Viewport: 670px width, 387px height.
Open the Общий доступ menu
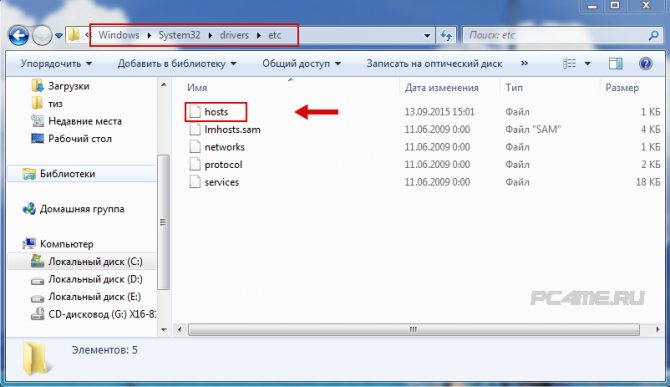(301, 64)
